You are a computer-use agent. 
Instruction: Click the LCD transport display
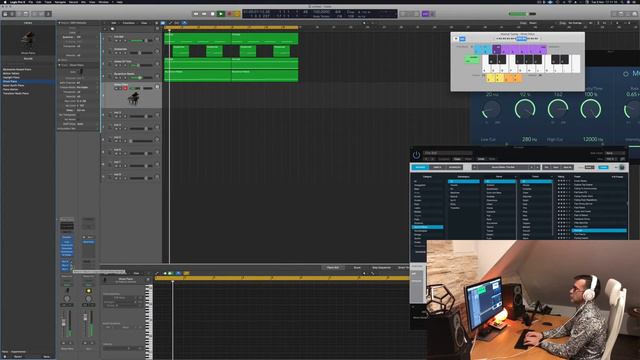pos(320,14)
